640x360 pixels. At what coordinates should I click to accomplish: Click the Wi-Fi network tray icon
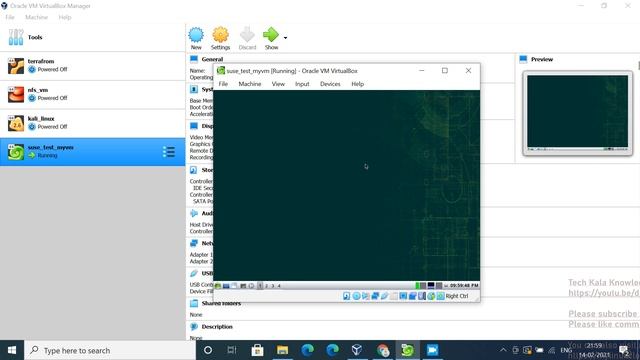point(552,350)
